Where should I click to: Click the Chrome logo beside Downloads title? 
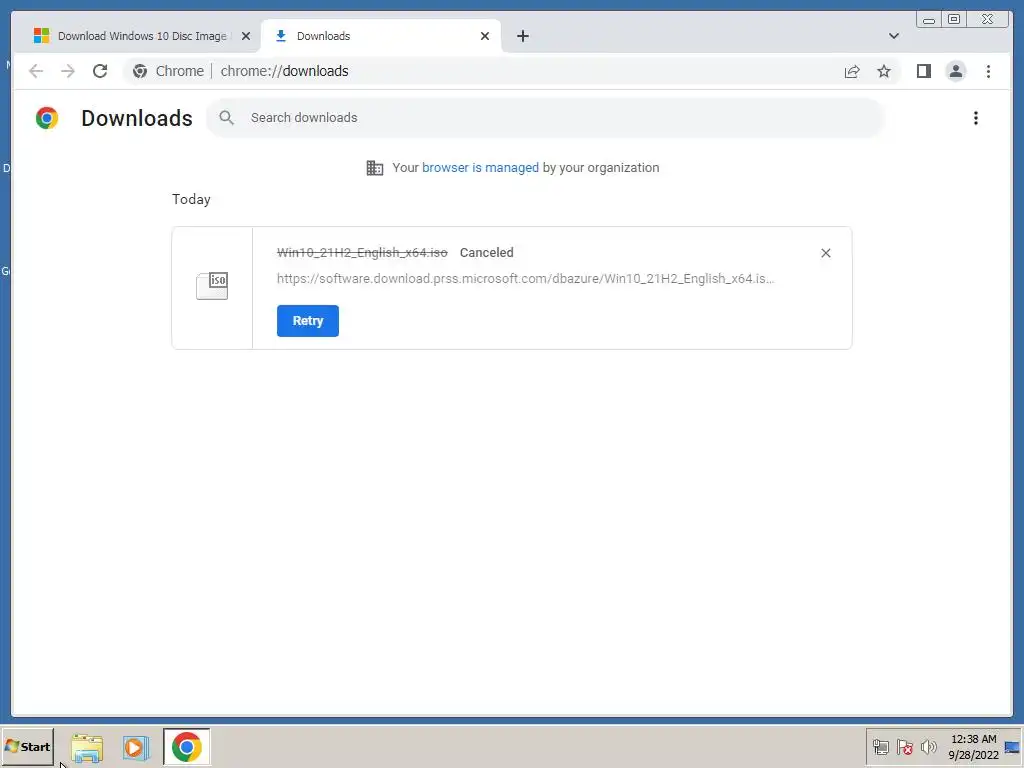(47, 118)
